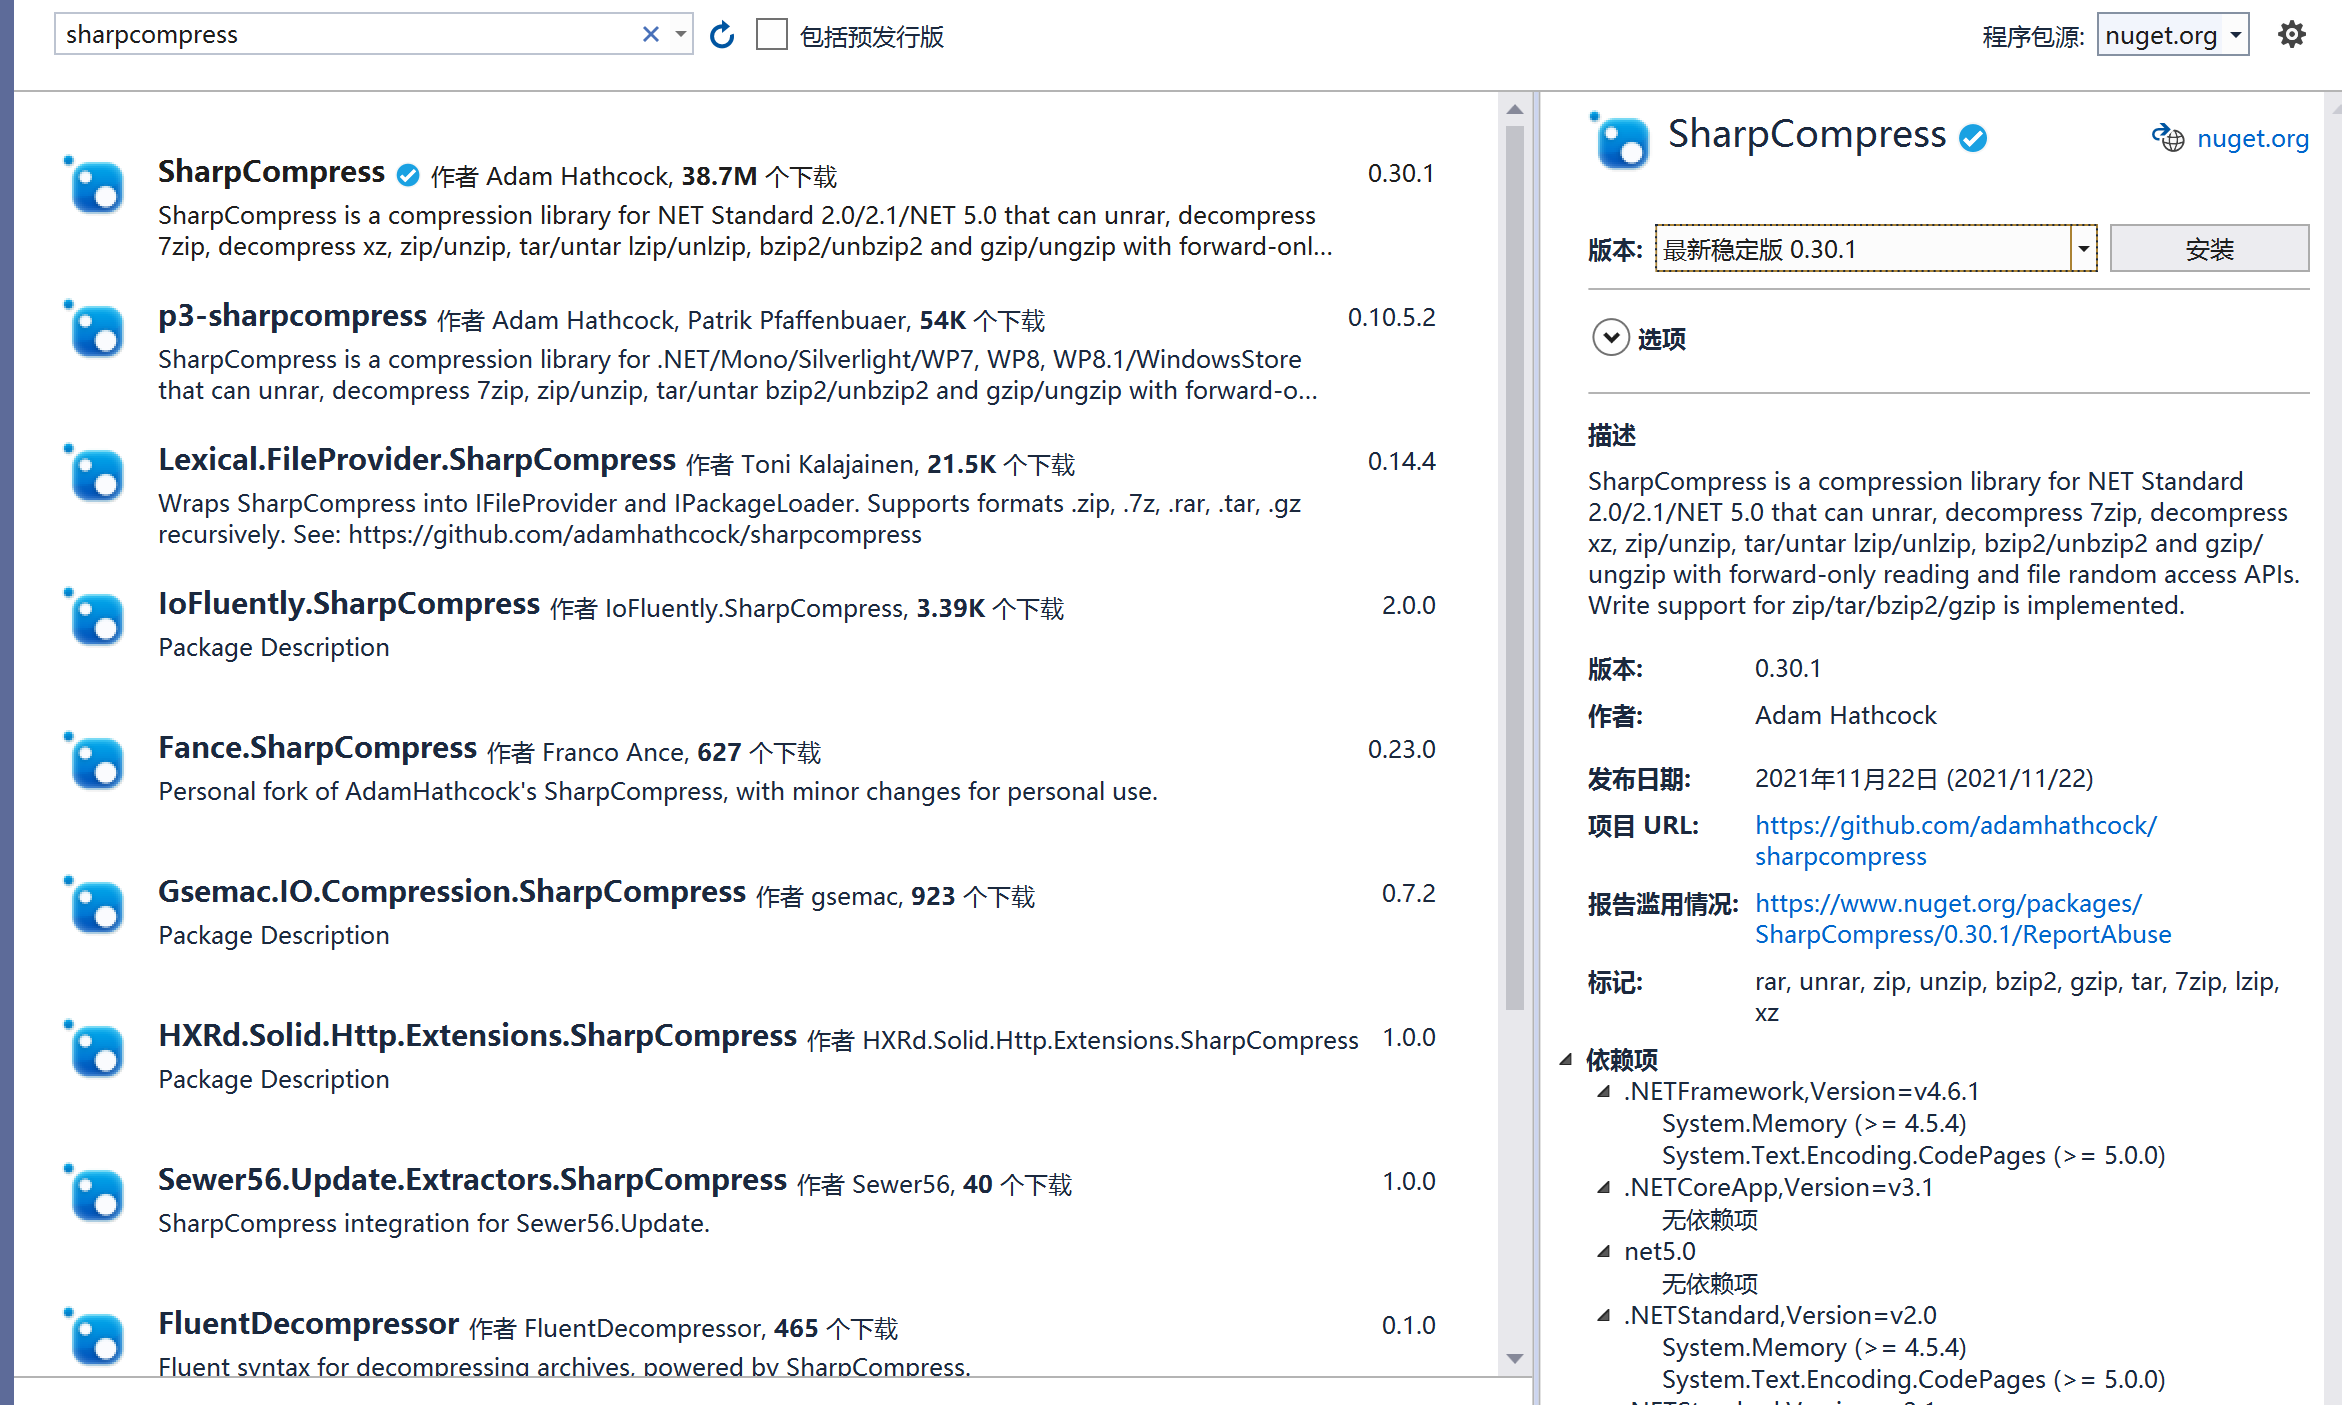This screenshot has height=1405, width=2342.
Task: Open package source settings gear
Action: click(2291, 35)
